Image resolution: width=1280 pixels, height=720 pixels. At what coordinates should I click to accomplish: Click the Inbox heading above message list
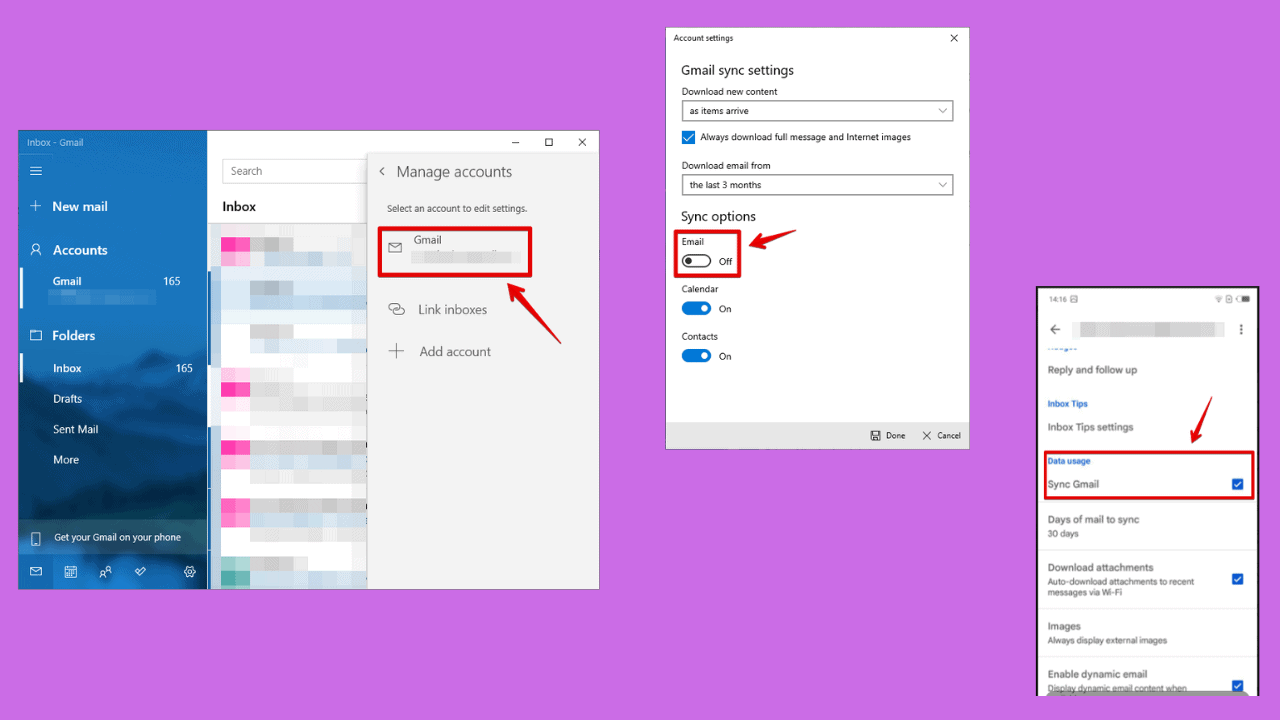coord(239,207)
